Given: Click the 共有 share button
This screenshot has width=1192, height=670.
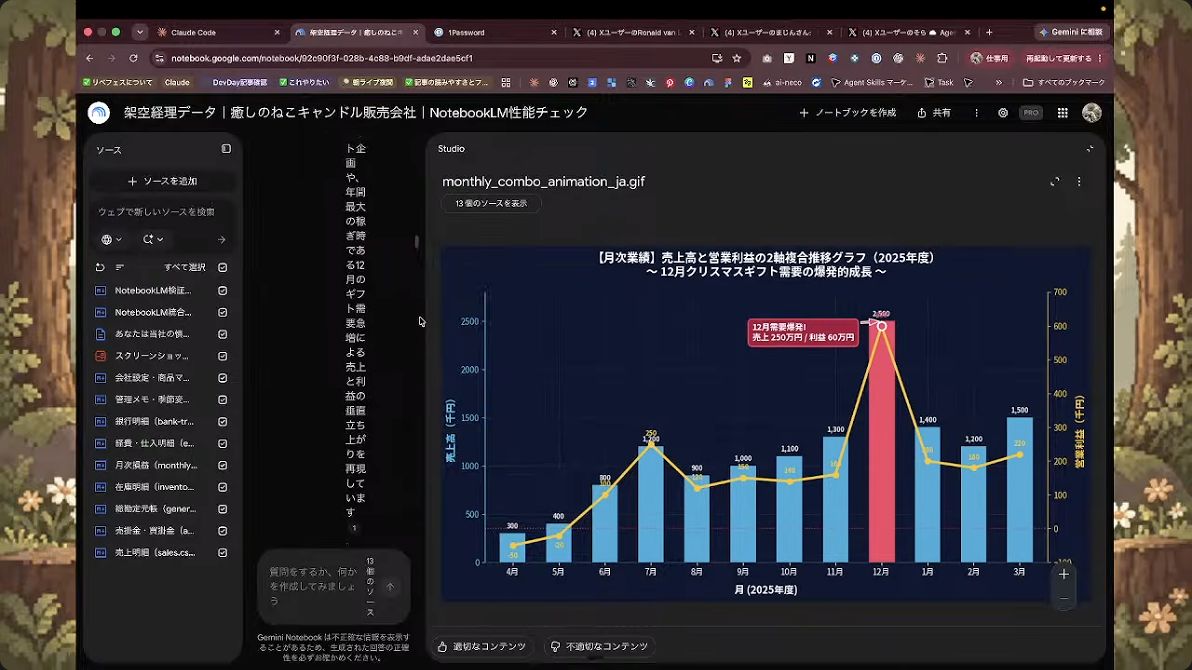Looking at the screenshot, I should pos(934,113).
